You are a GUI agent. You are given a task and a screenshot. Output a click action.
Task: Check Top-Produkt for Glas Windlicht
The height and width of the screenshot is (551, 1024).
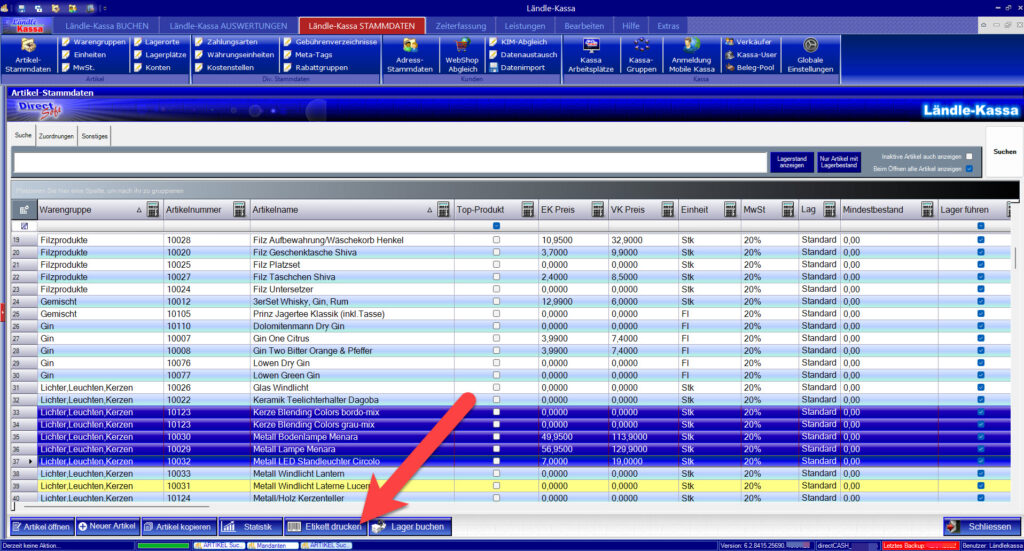[x=496, y=387]
